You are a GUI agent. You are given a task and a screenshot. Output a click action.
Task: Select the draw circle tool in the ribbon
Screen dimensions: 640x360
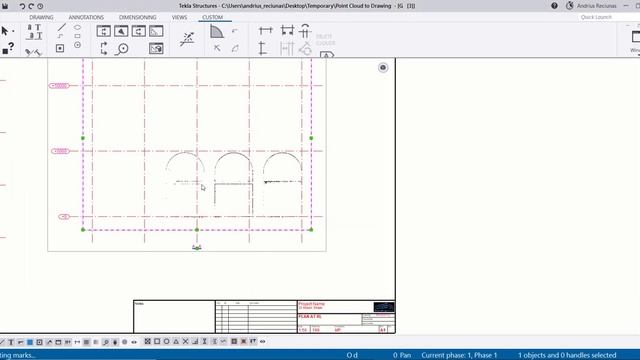click(x=78, y=45)
